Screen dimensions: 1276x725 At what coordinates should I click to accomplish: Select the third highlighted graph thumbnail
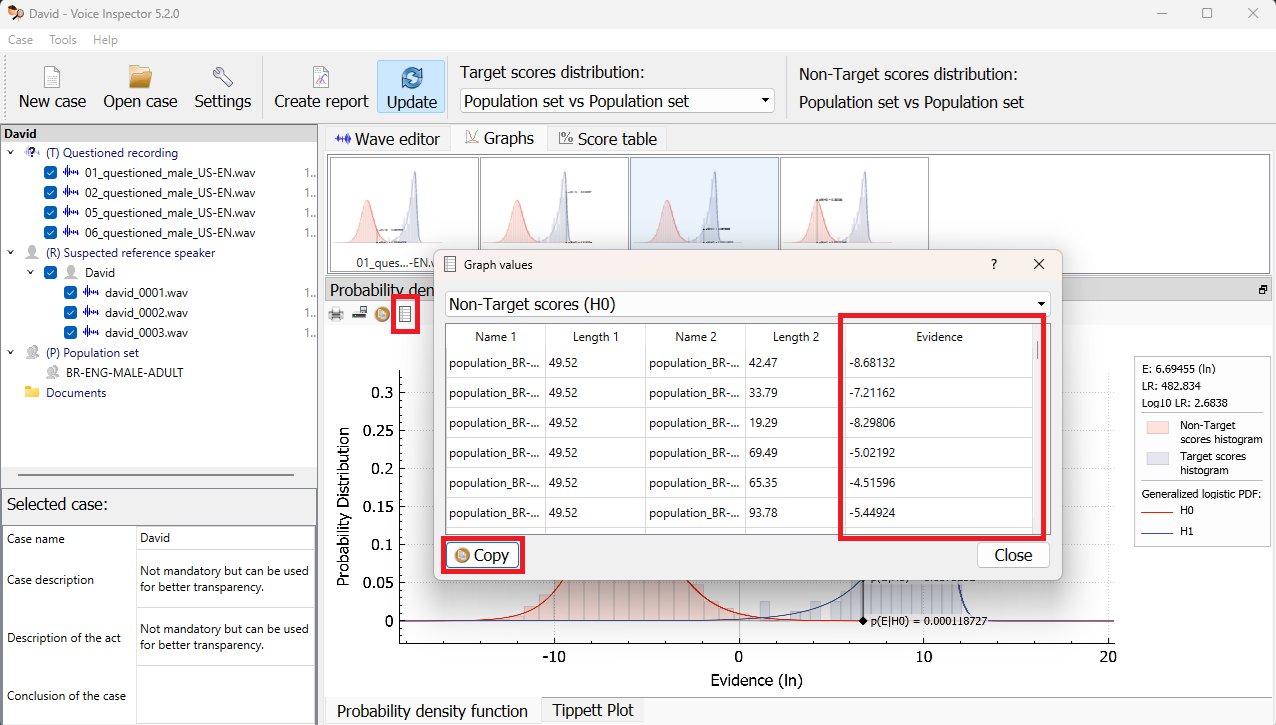(704, 203)
